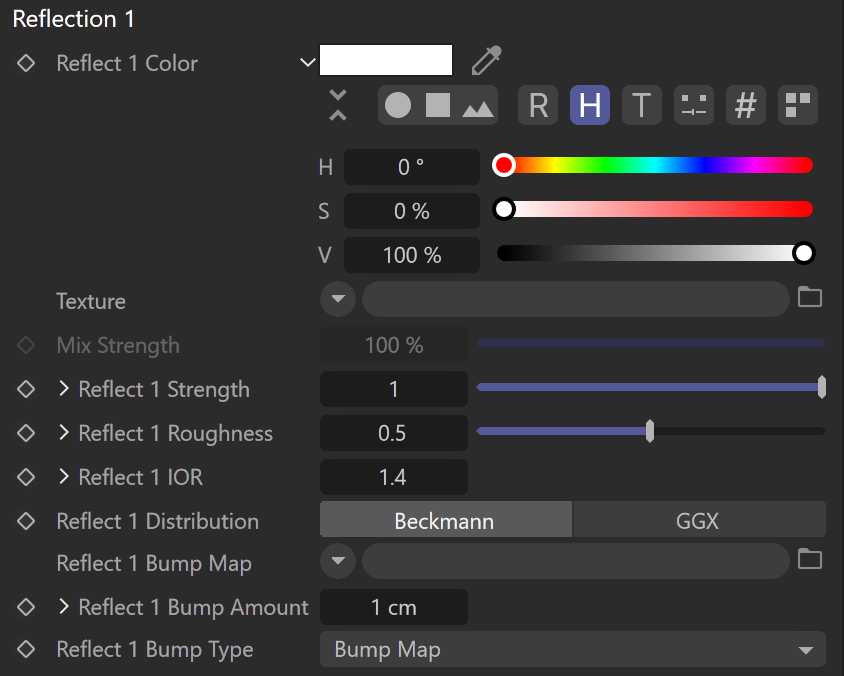The width and height of the screenshot is (844, 676).
Task: Open the color swatches grid icon
Action: [798, 105]
